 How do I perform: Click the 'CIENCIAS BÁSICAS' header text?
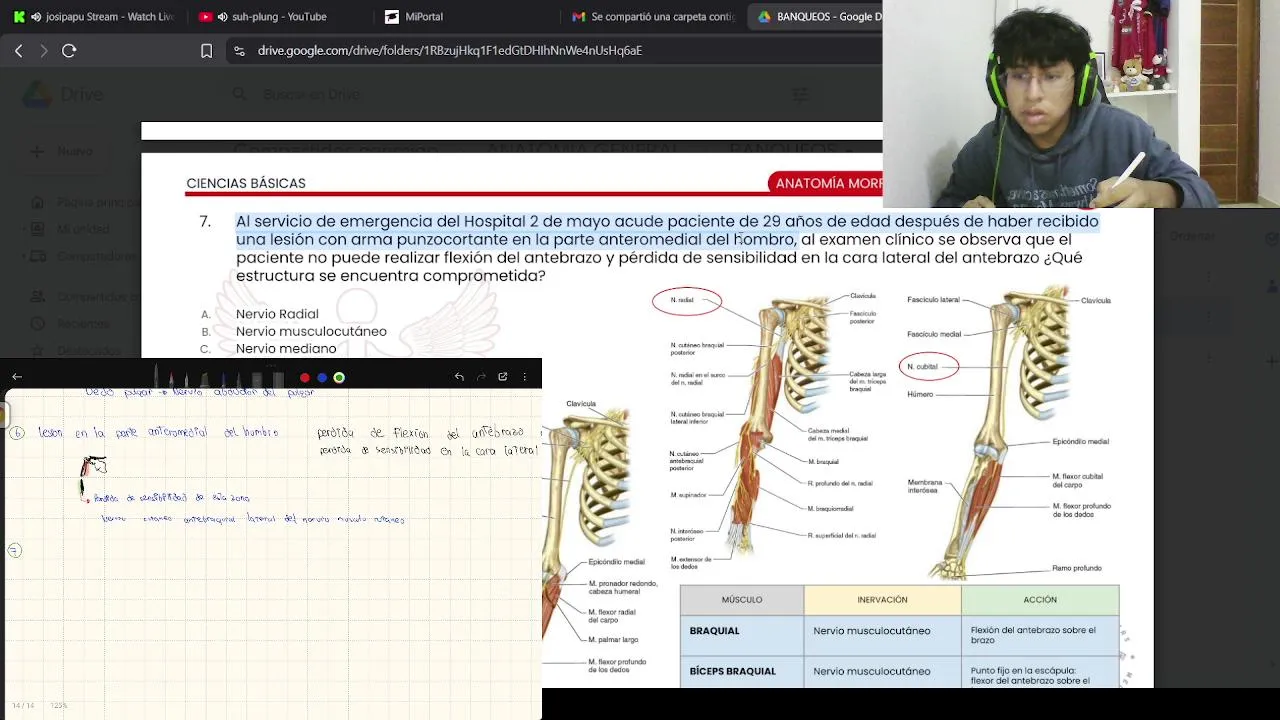point(246,183)
